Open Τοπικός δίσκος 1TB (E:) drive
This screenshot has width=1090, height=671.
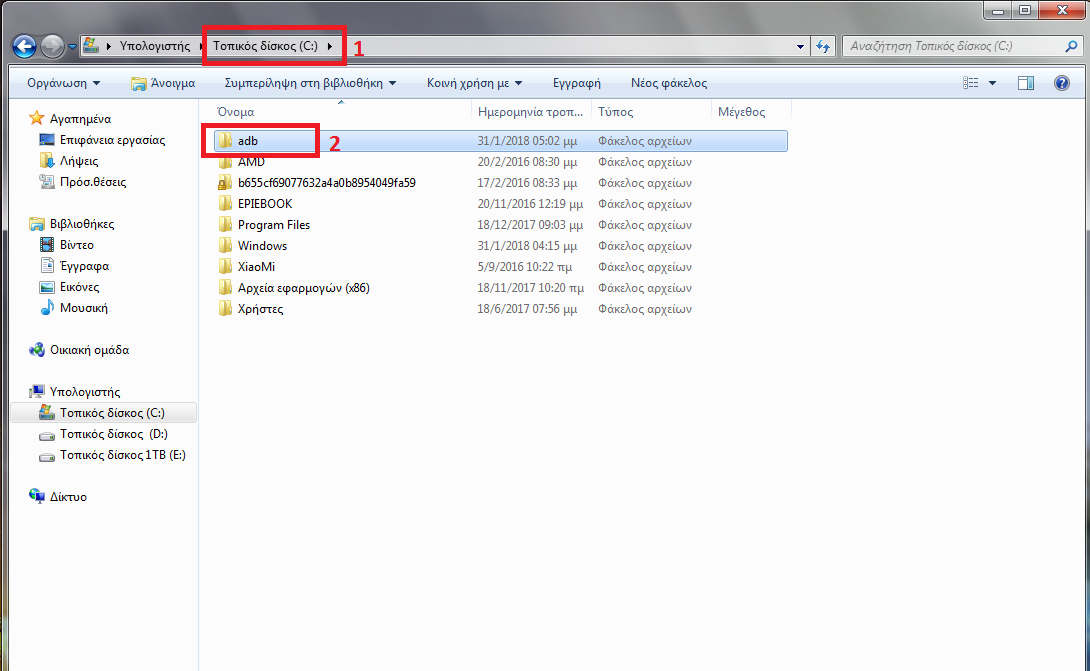122,455
